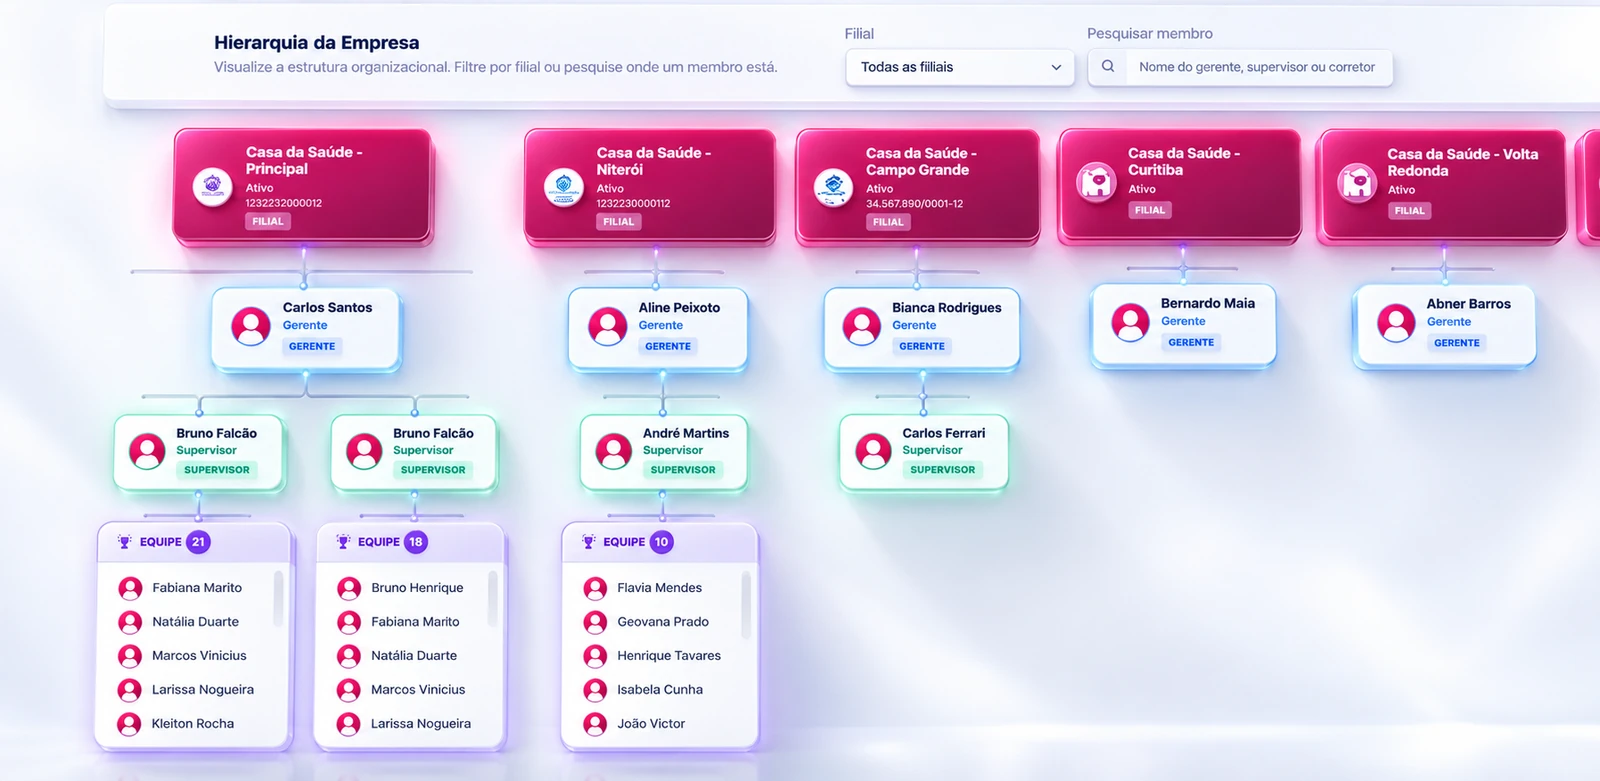Click Carlos Ferrari's avatar icon
1600x781 pixels.
click(873, 451)
